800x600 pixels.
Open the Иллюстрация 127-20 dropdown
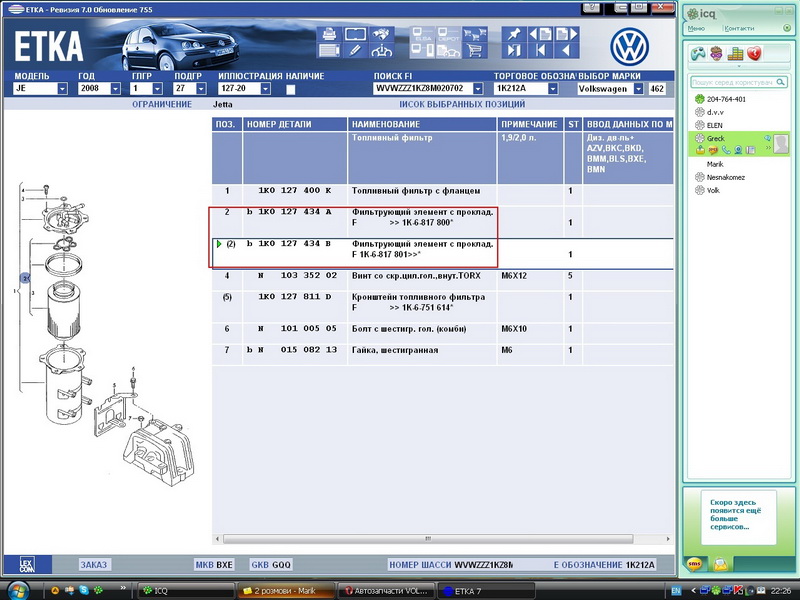[x=265, y=89]
